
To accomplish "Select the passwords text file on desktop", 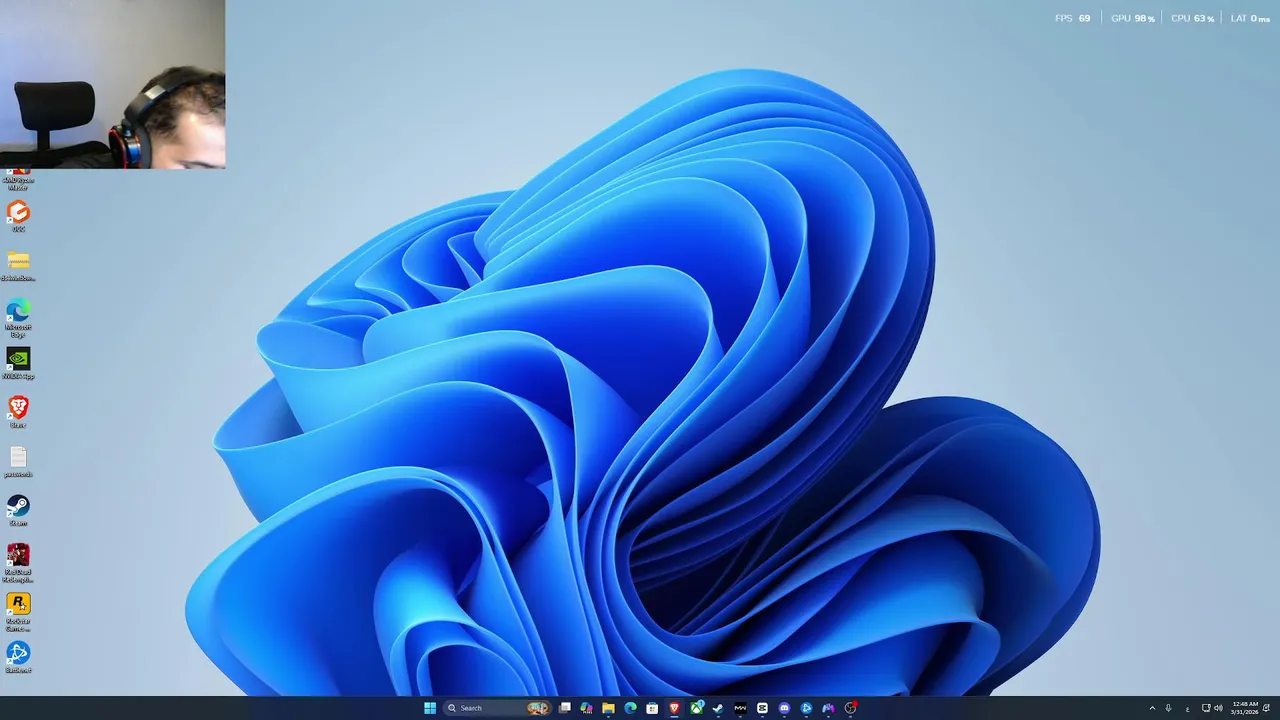I will (x=18, y=461).
